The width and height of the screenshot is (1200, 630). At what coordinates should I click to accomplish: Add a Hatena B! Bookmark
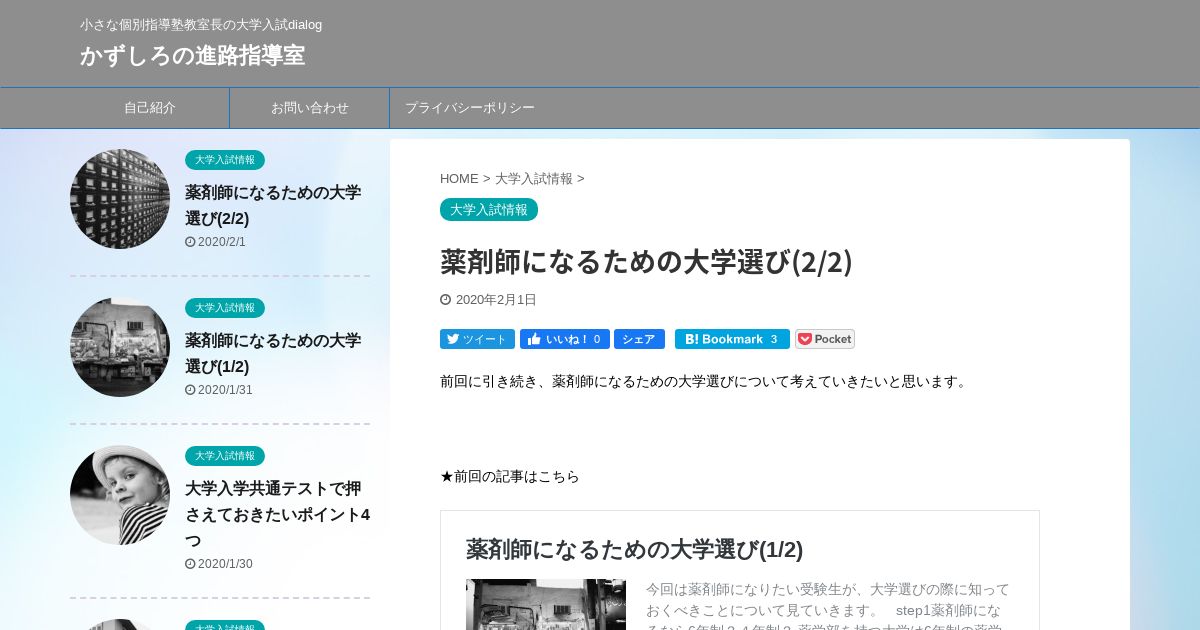pyautogui.click(x=732, y=339)
